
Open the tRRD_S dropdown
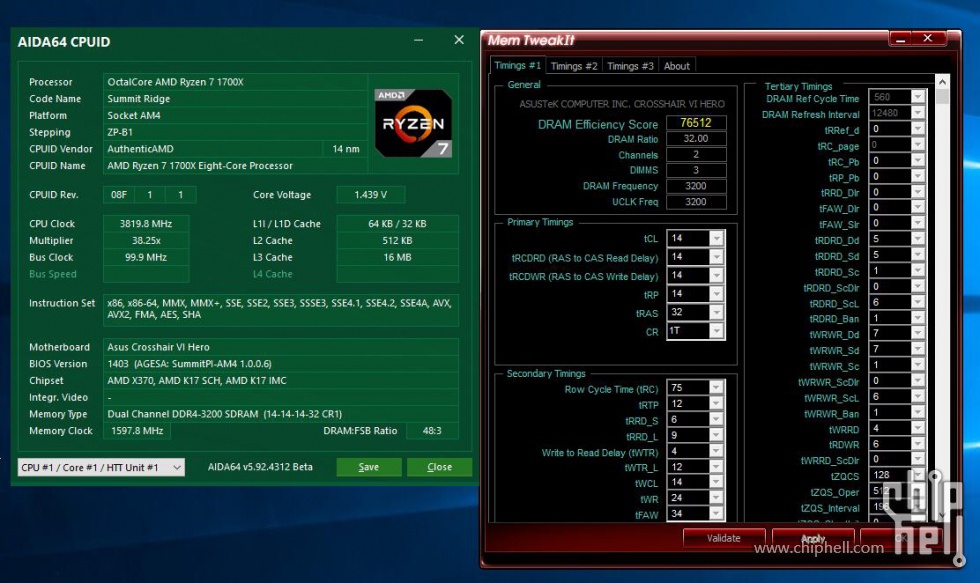(x=717, y=419)
